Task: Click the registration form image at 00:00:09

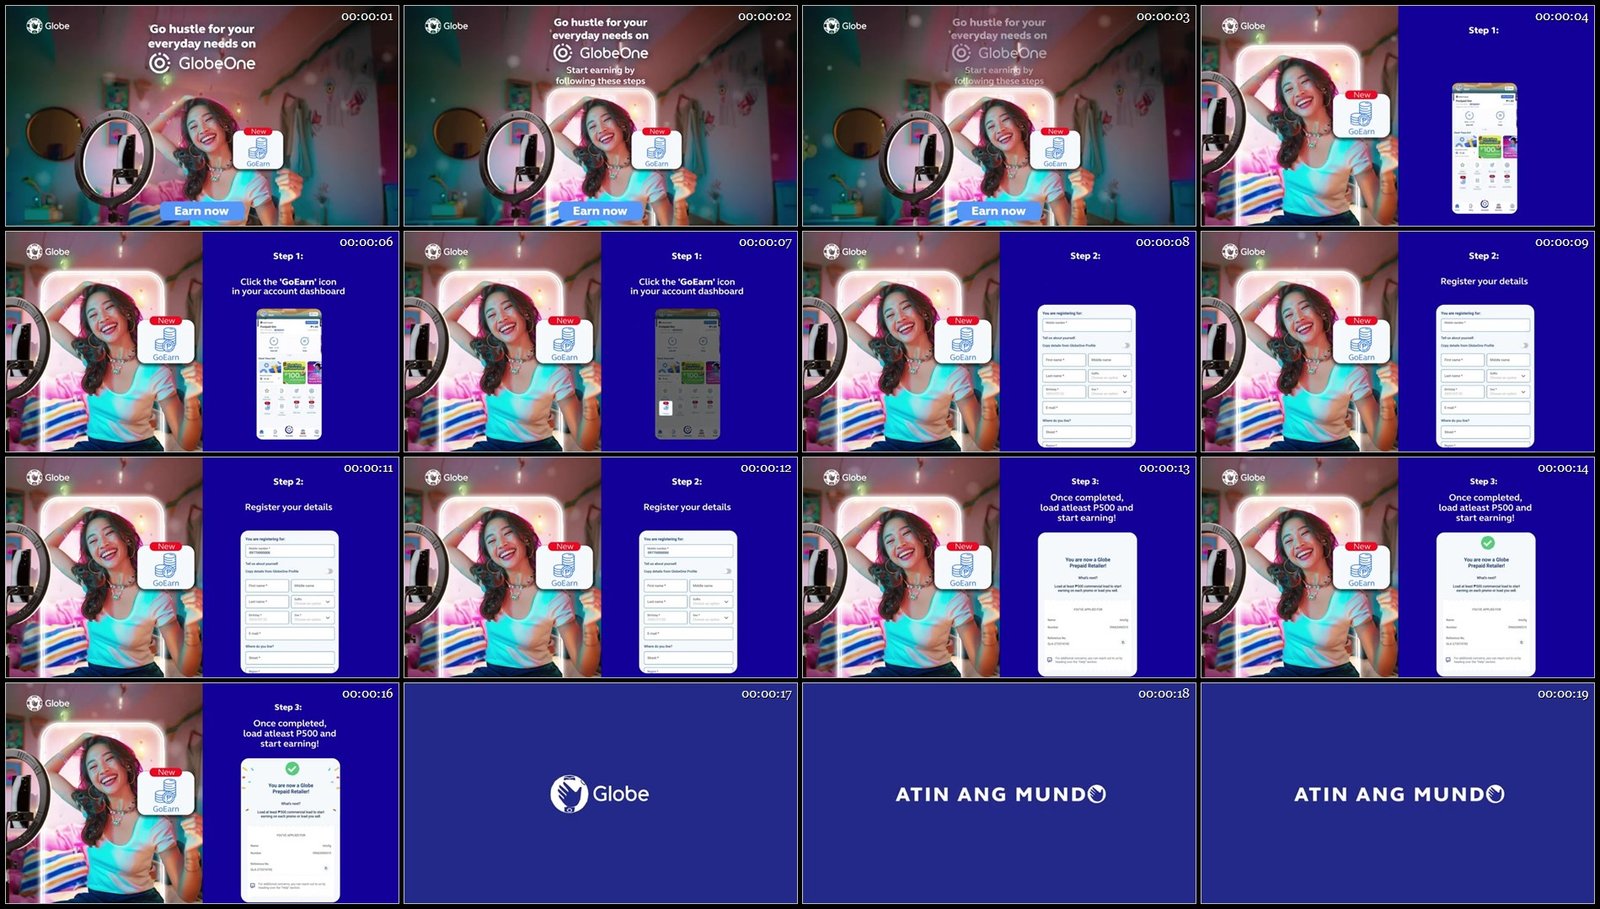Action: 1484,376
